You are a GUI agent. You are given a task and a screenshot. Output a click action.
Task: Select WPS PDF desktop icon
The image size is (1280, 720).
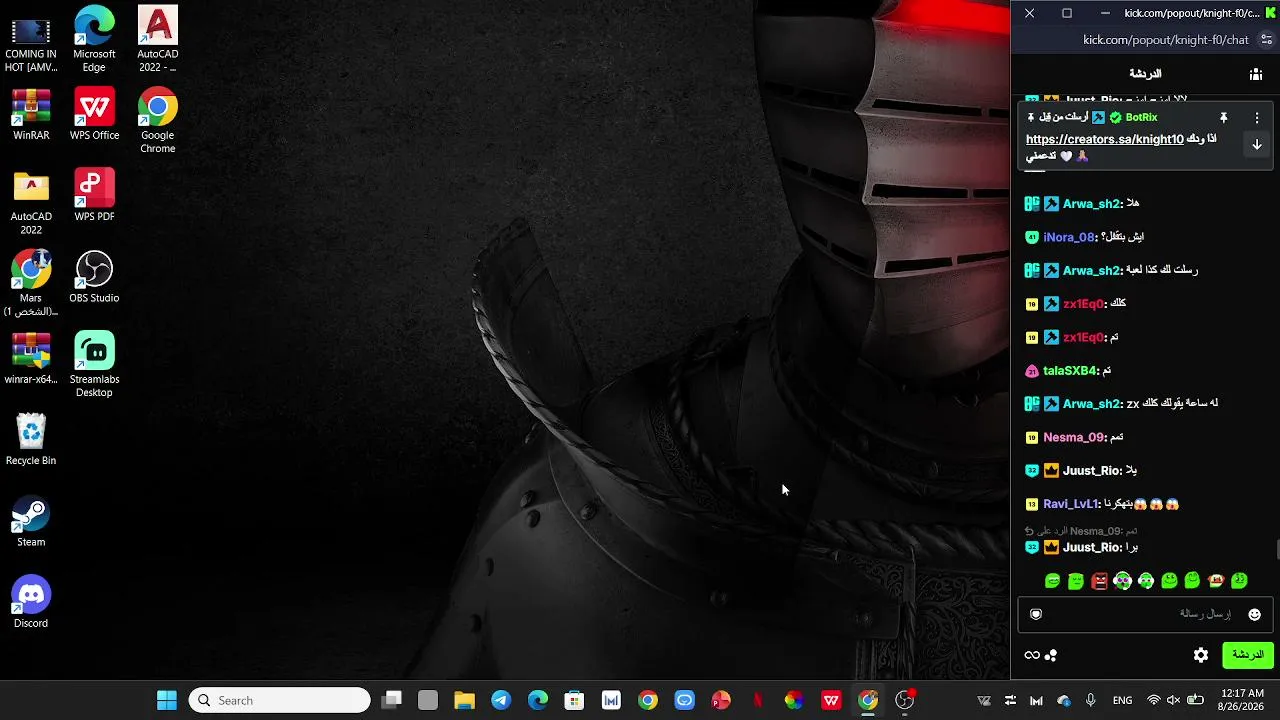click(94, 195)
